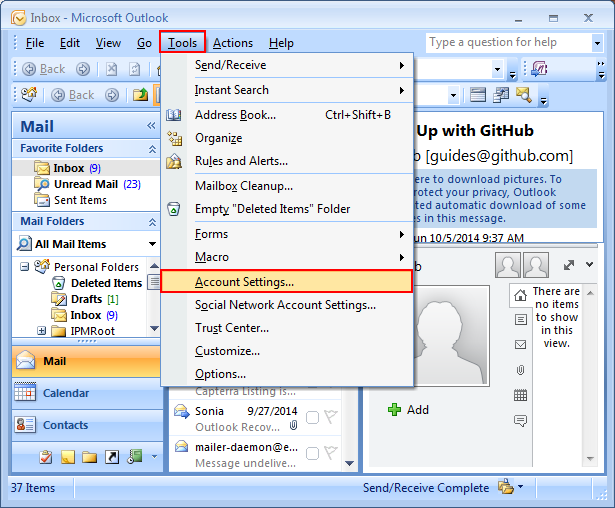Viewport: 615px width, 508px height.
Task: Expand the IPMRoot folder
Action: [42, 331]
